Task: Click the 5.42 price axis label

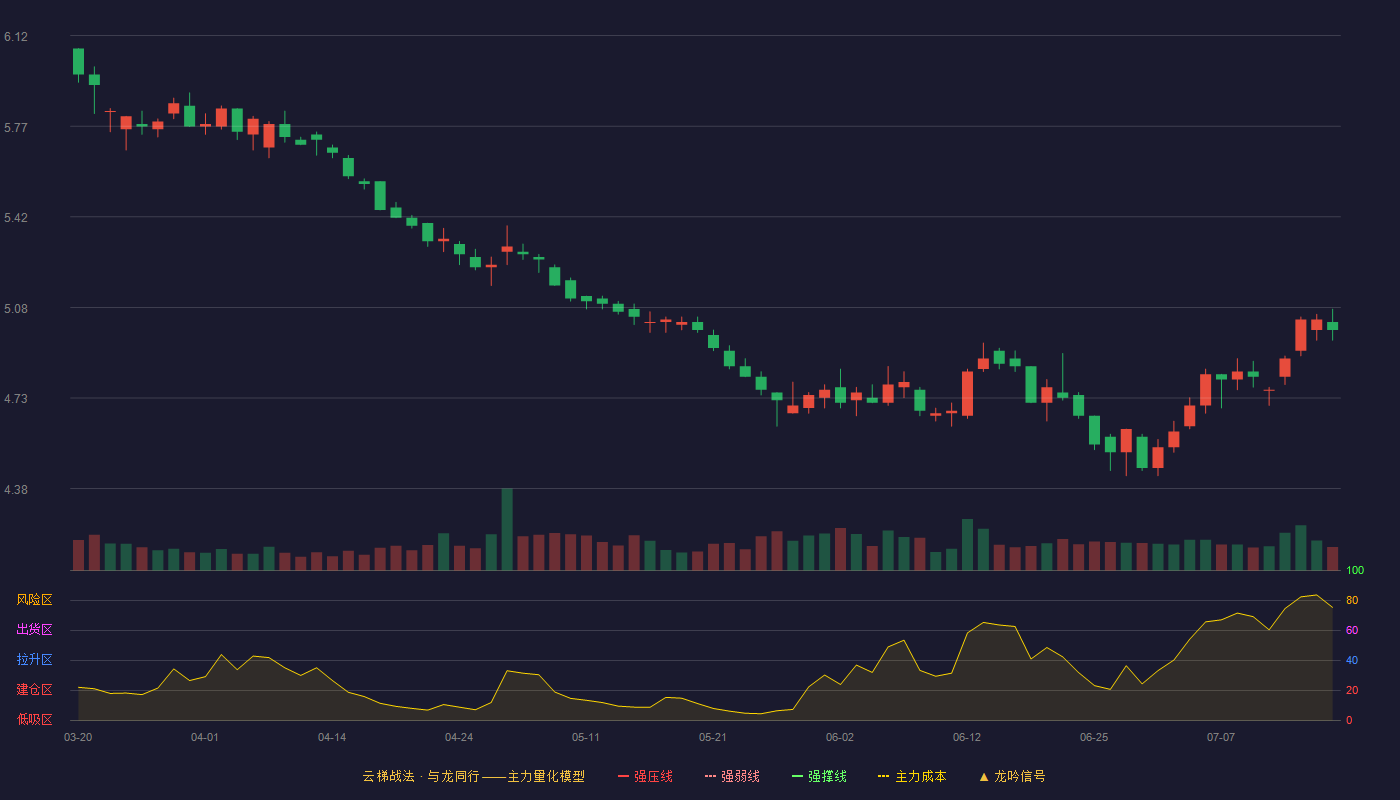Action: [x=16, y=218]
